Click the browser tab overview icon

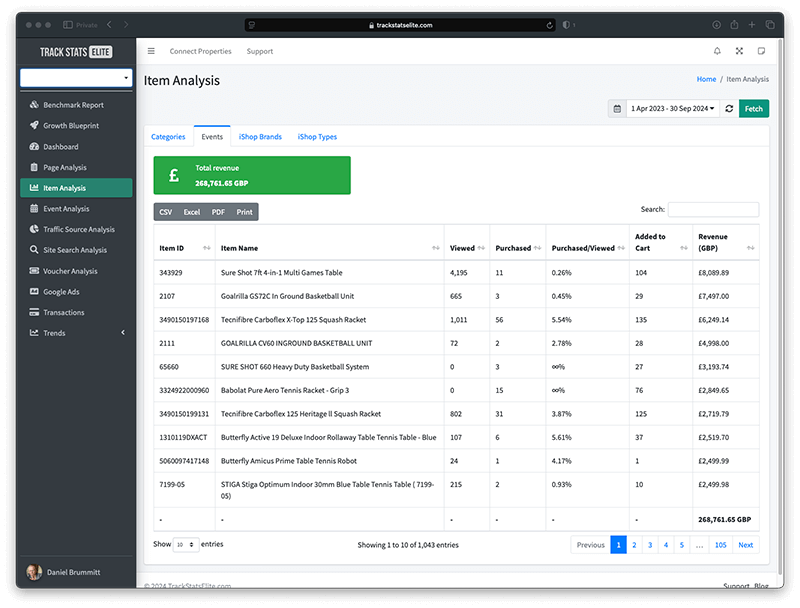click(x=770, y=24)
